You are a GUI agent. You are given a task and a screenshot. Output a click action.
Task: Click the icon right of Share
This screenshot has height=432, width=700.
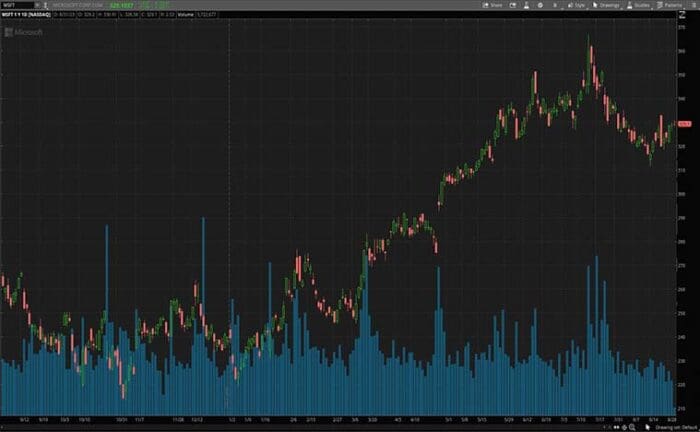click(513, 5)
